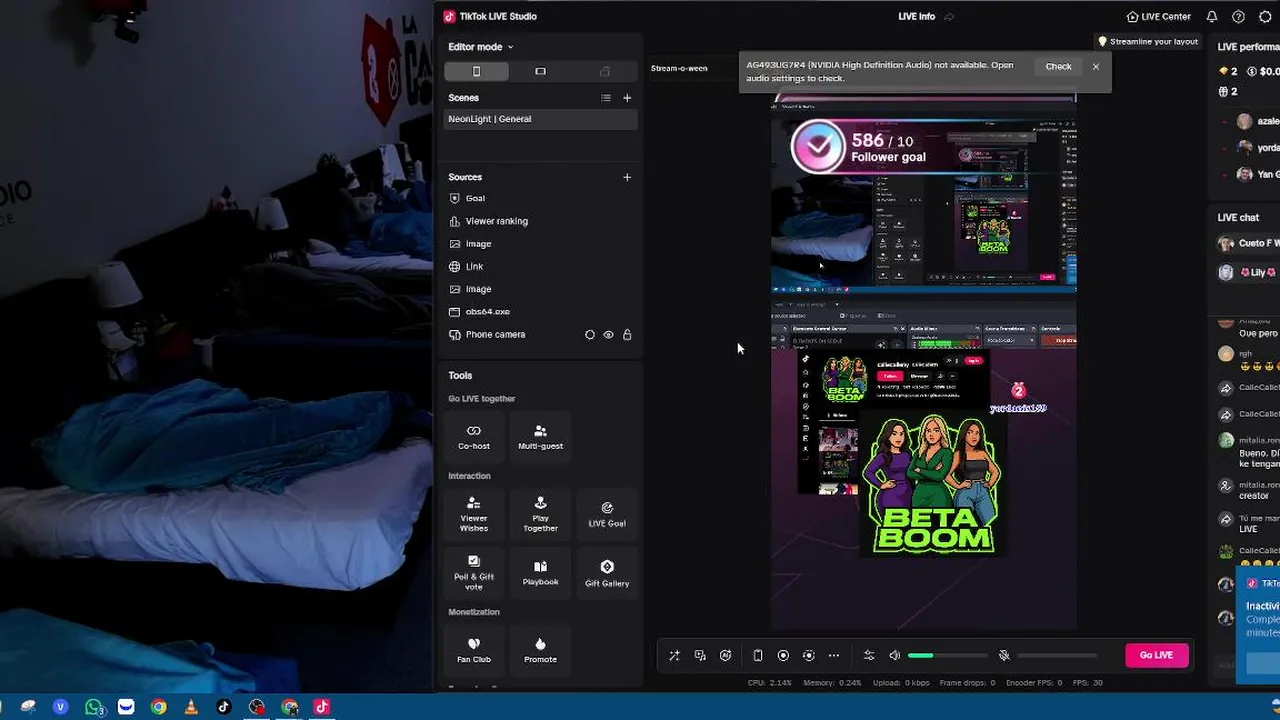1280x720 pixels.
Task: Select the BETA BOOM logo in preview
Action: tap(932, 483)
